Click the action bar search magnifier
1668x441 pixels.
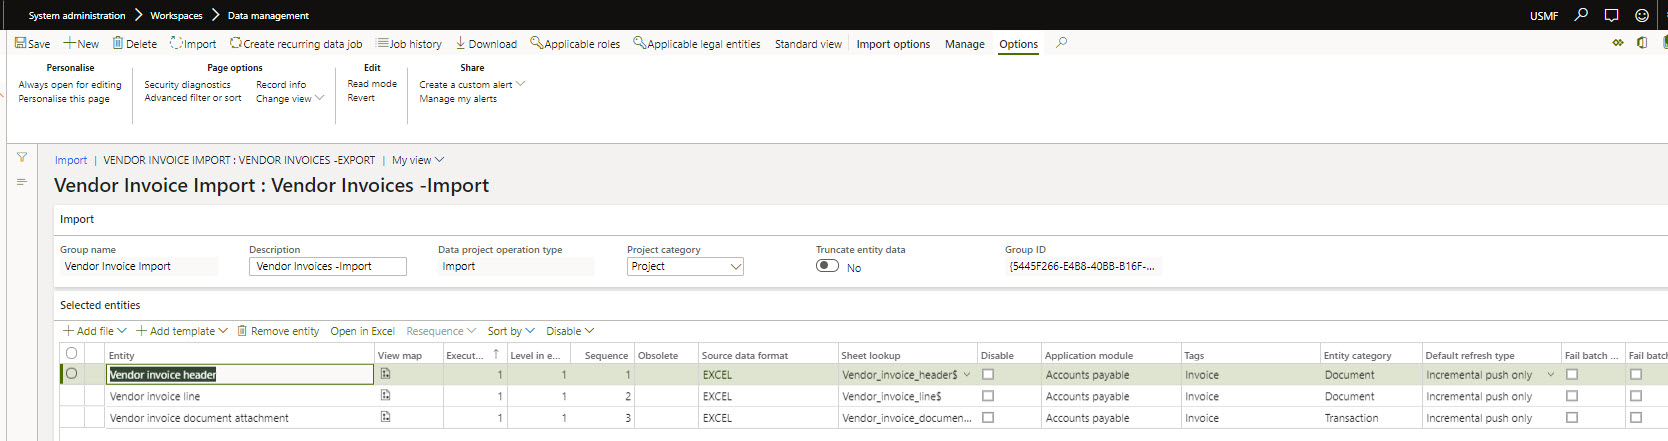click(1061, 43)
